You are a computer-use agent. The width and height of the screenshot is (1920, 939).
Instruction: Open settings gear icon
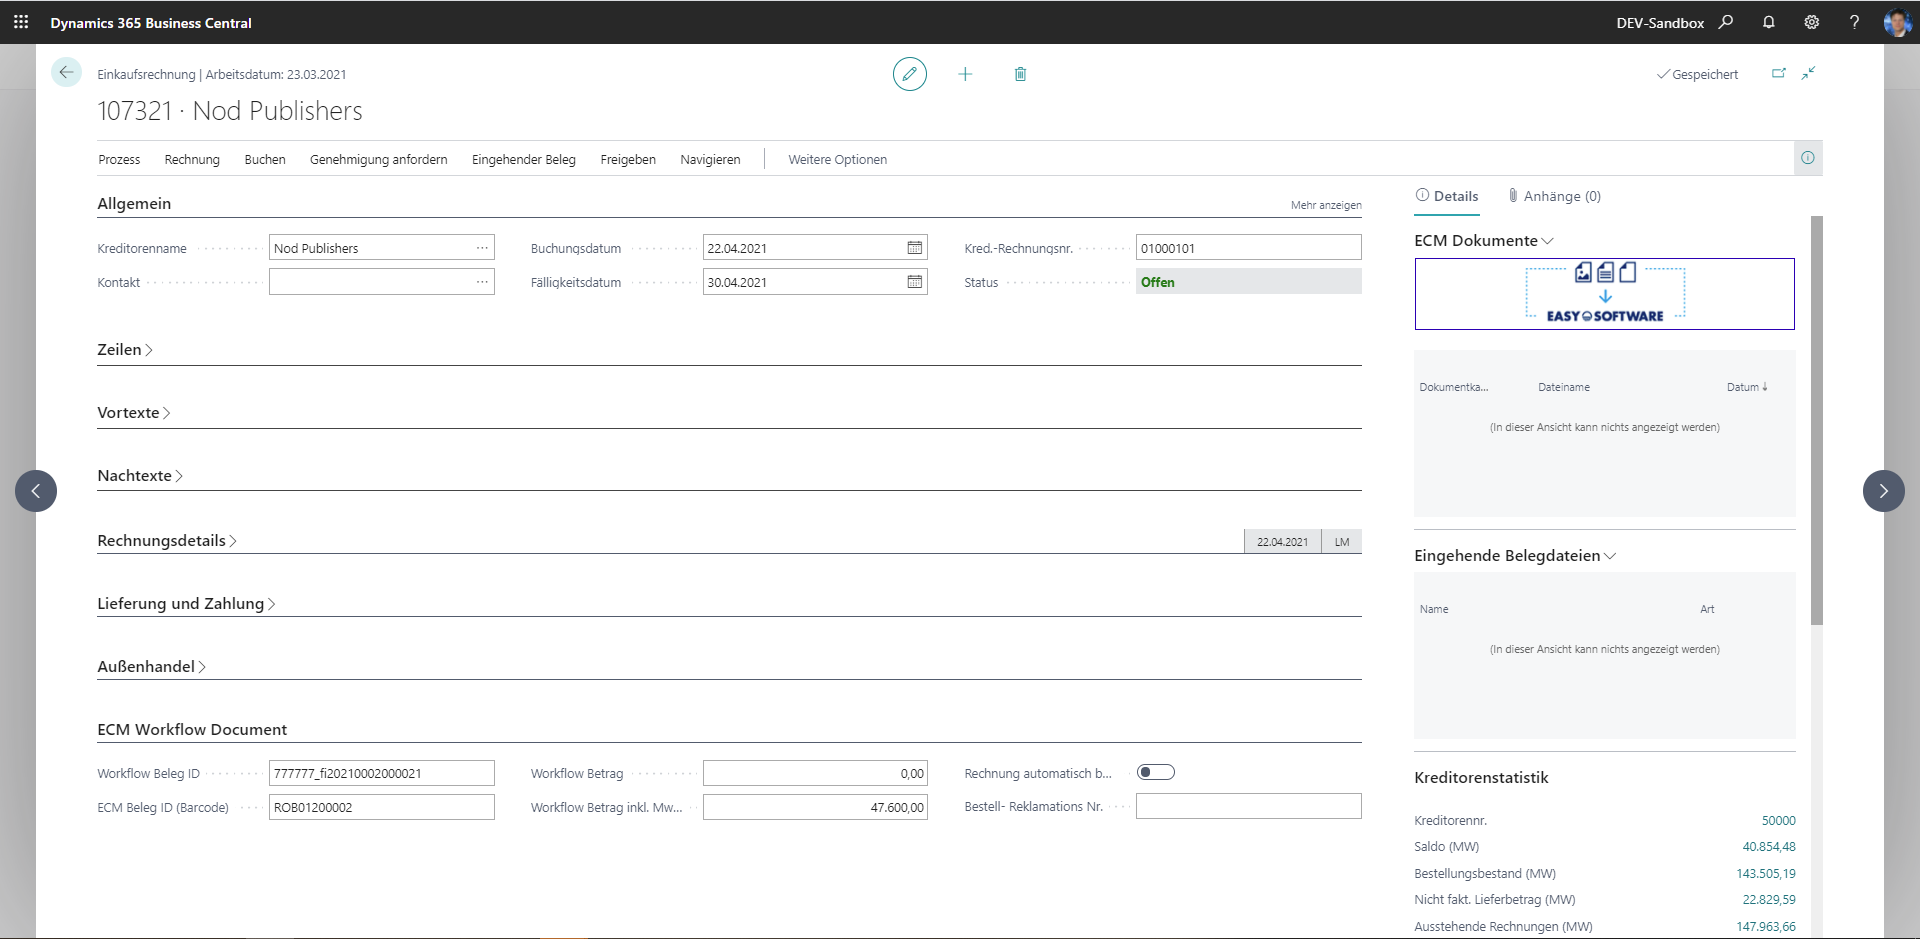[x=1812, y=22]
